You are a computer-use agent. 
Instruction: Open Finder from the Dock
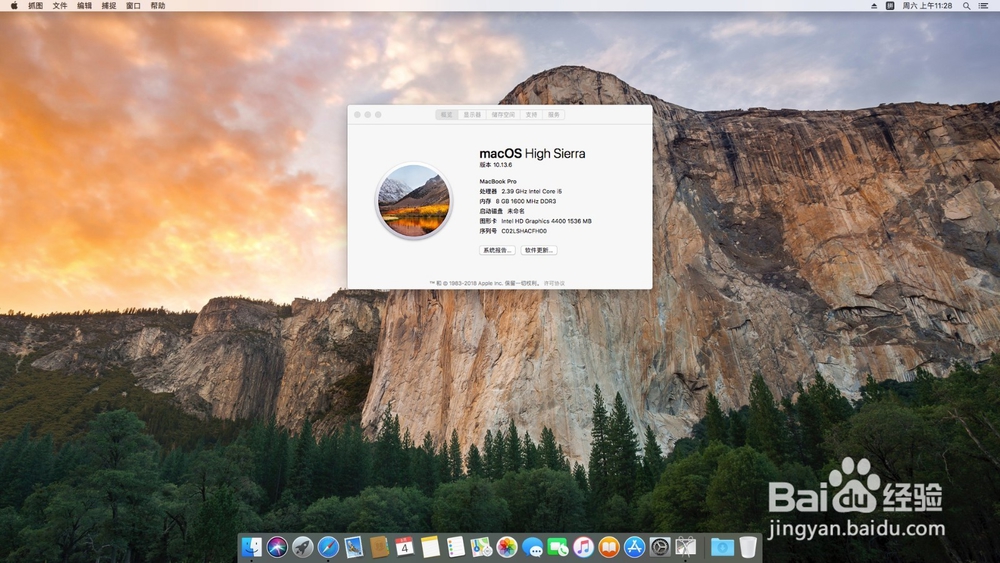coord(251,546)
